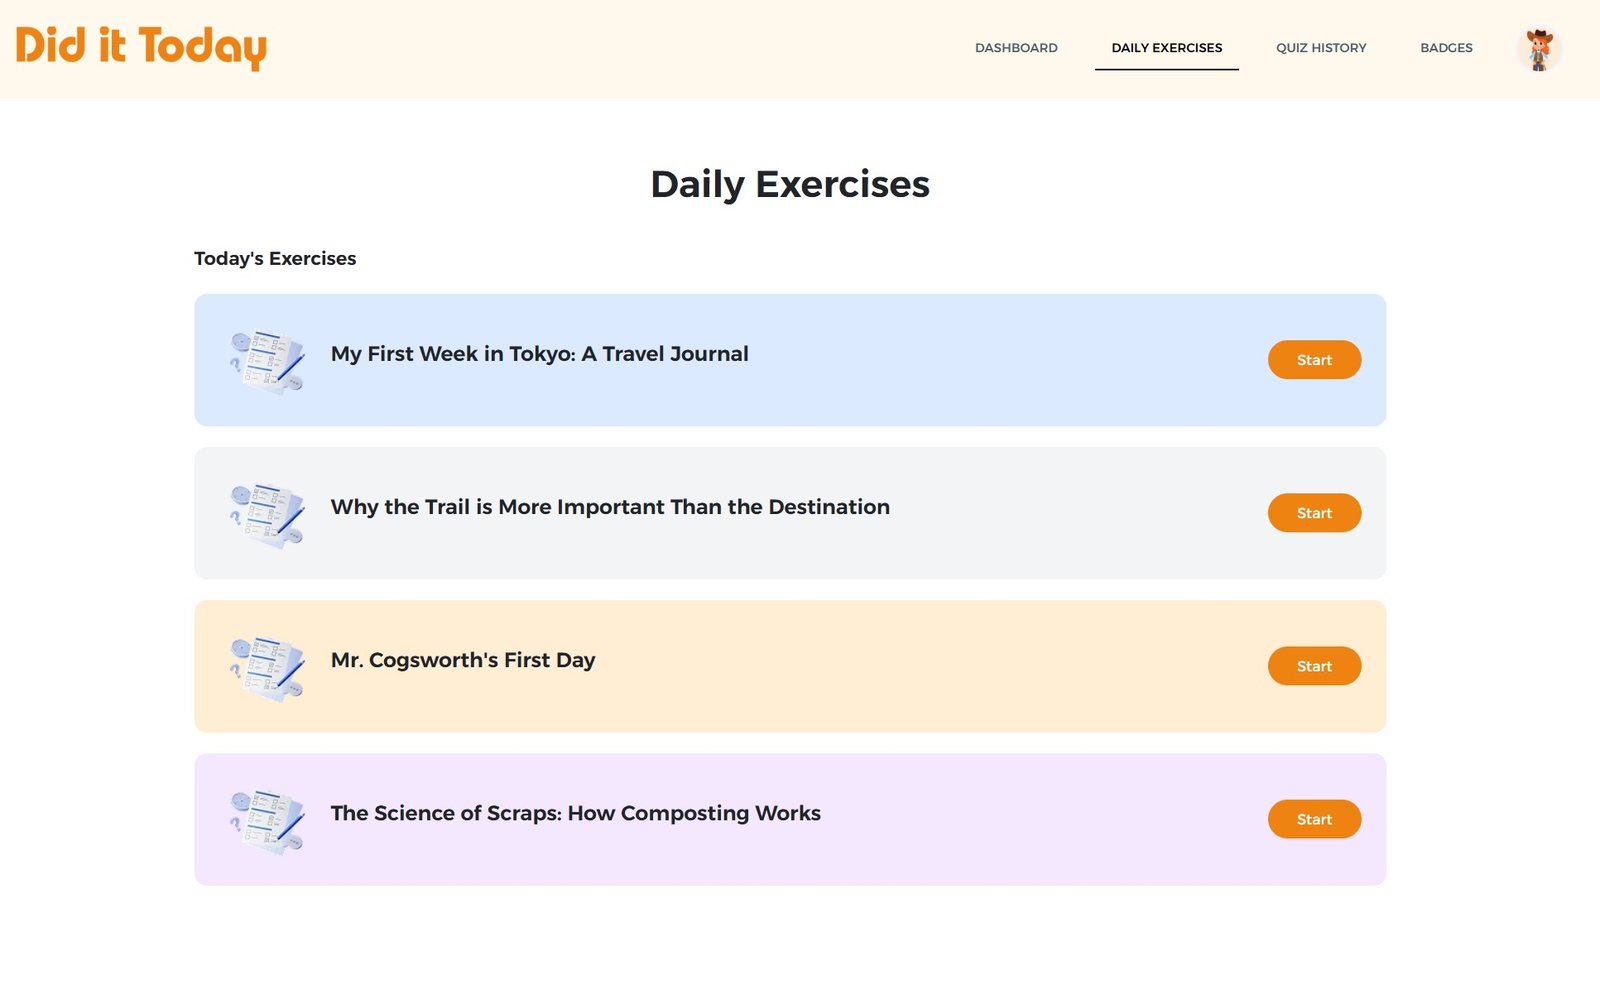Click the Tokyo Travel Journal exercise icon

click(267, 361)
